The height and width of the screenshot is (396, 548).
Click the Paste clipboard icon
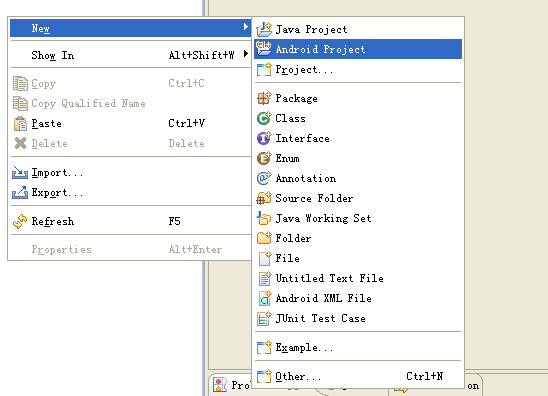point(20,123)
